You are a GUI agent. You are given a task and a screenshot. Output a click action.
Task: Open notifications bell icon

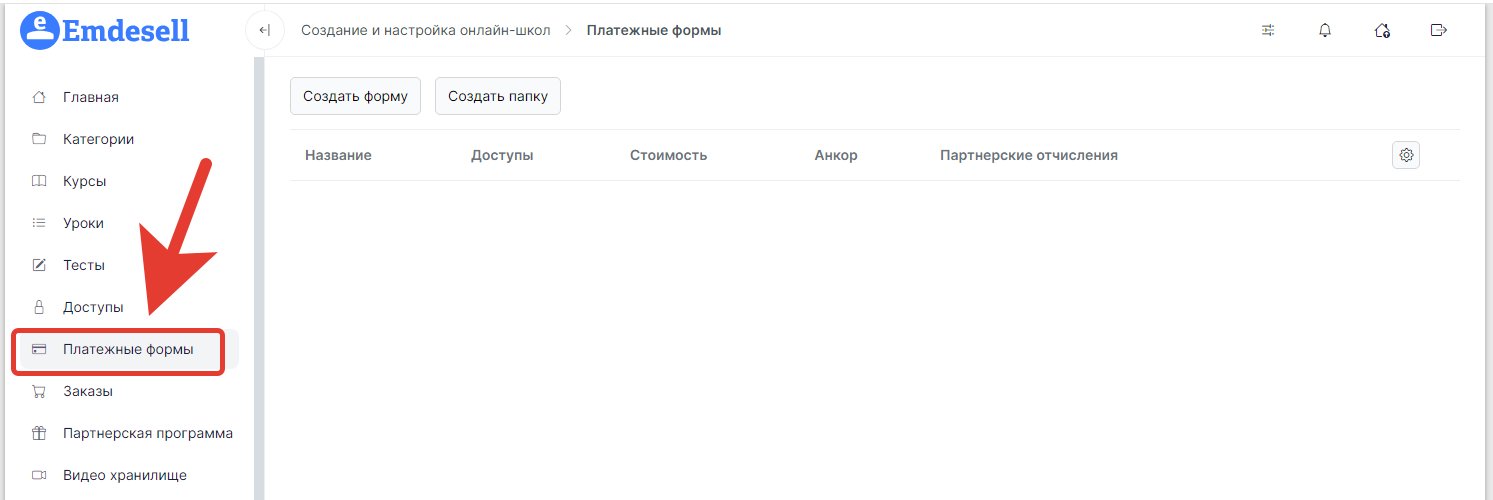pyautogui.click(x=1325, y=30)
